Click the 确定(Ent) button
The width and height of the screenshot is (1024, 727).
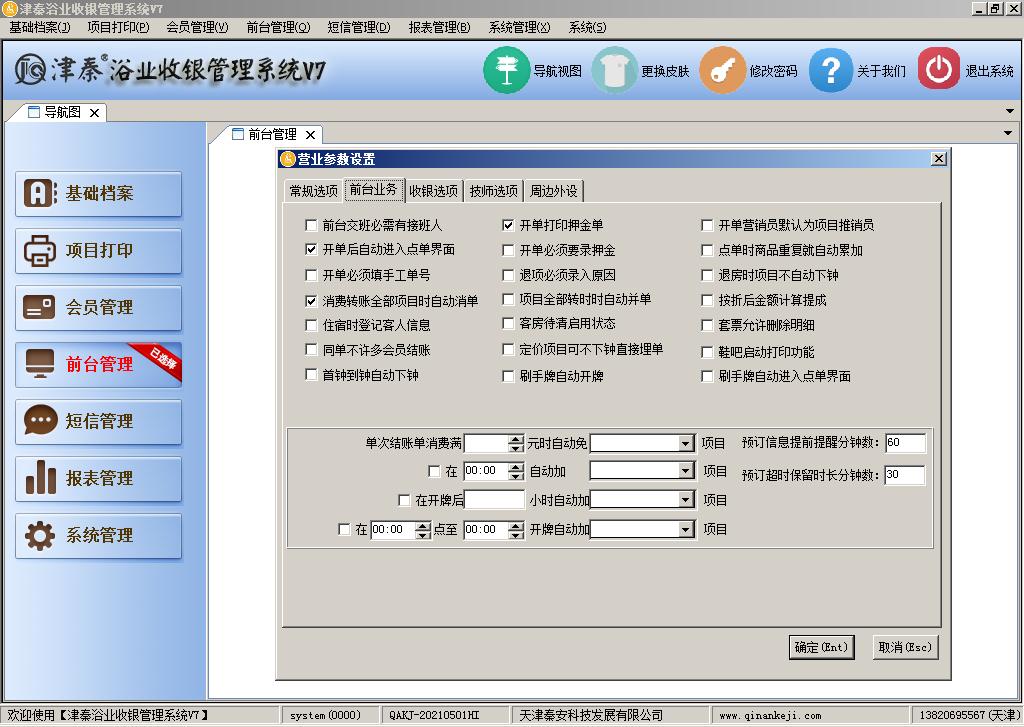(x=821, y=647)
